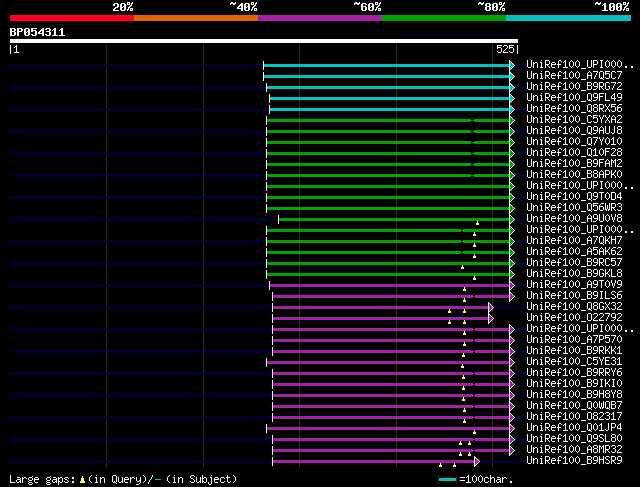Click the purple arrowhead on the UniRef100_Q01JP4 row
The image size is (640, 487).
tap(512, 429)
